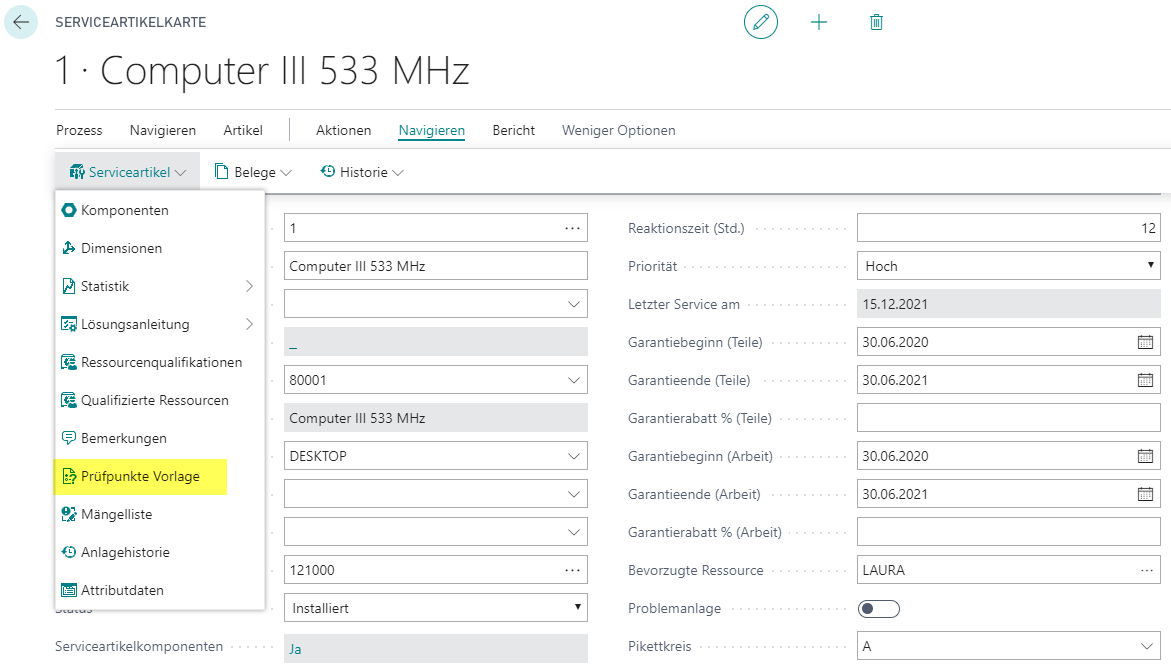Select the underlined Navigieren tab
1171x668 pixels.
coord(432,131)
